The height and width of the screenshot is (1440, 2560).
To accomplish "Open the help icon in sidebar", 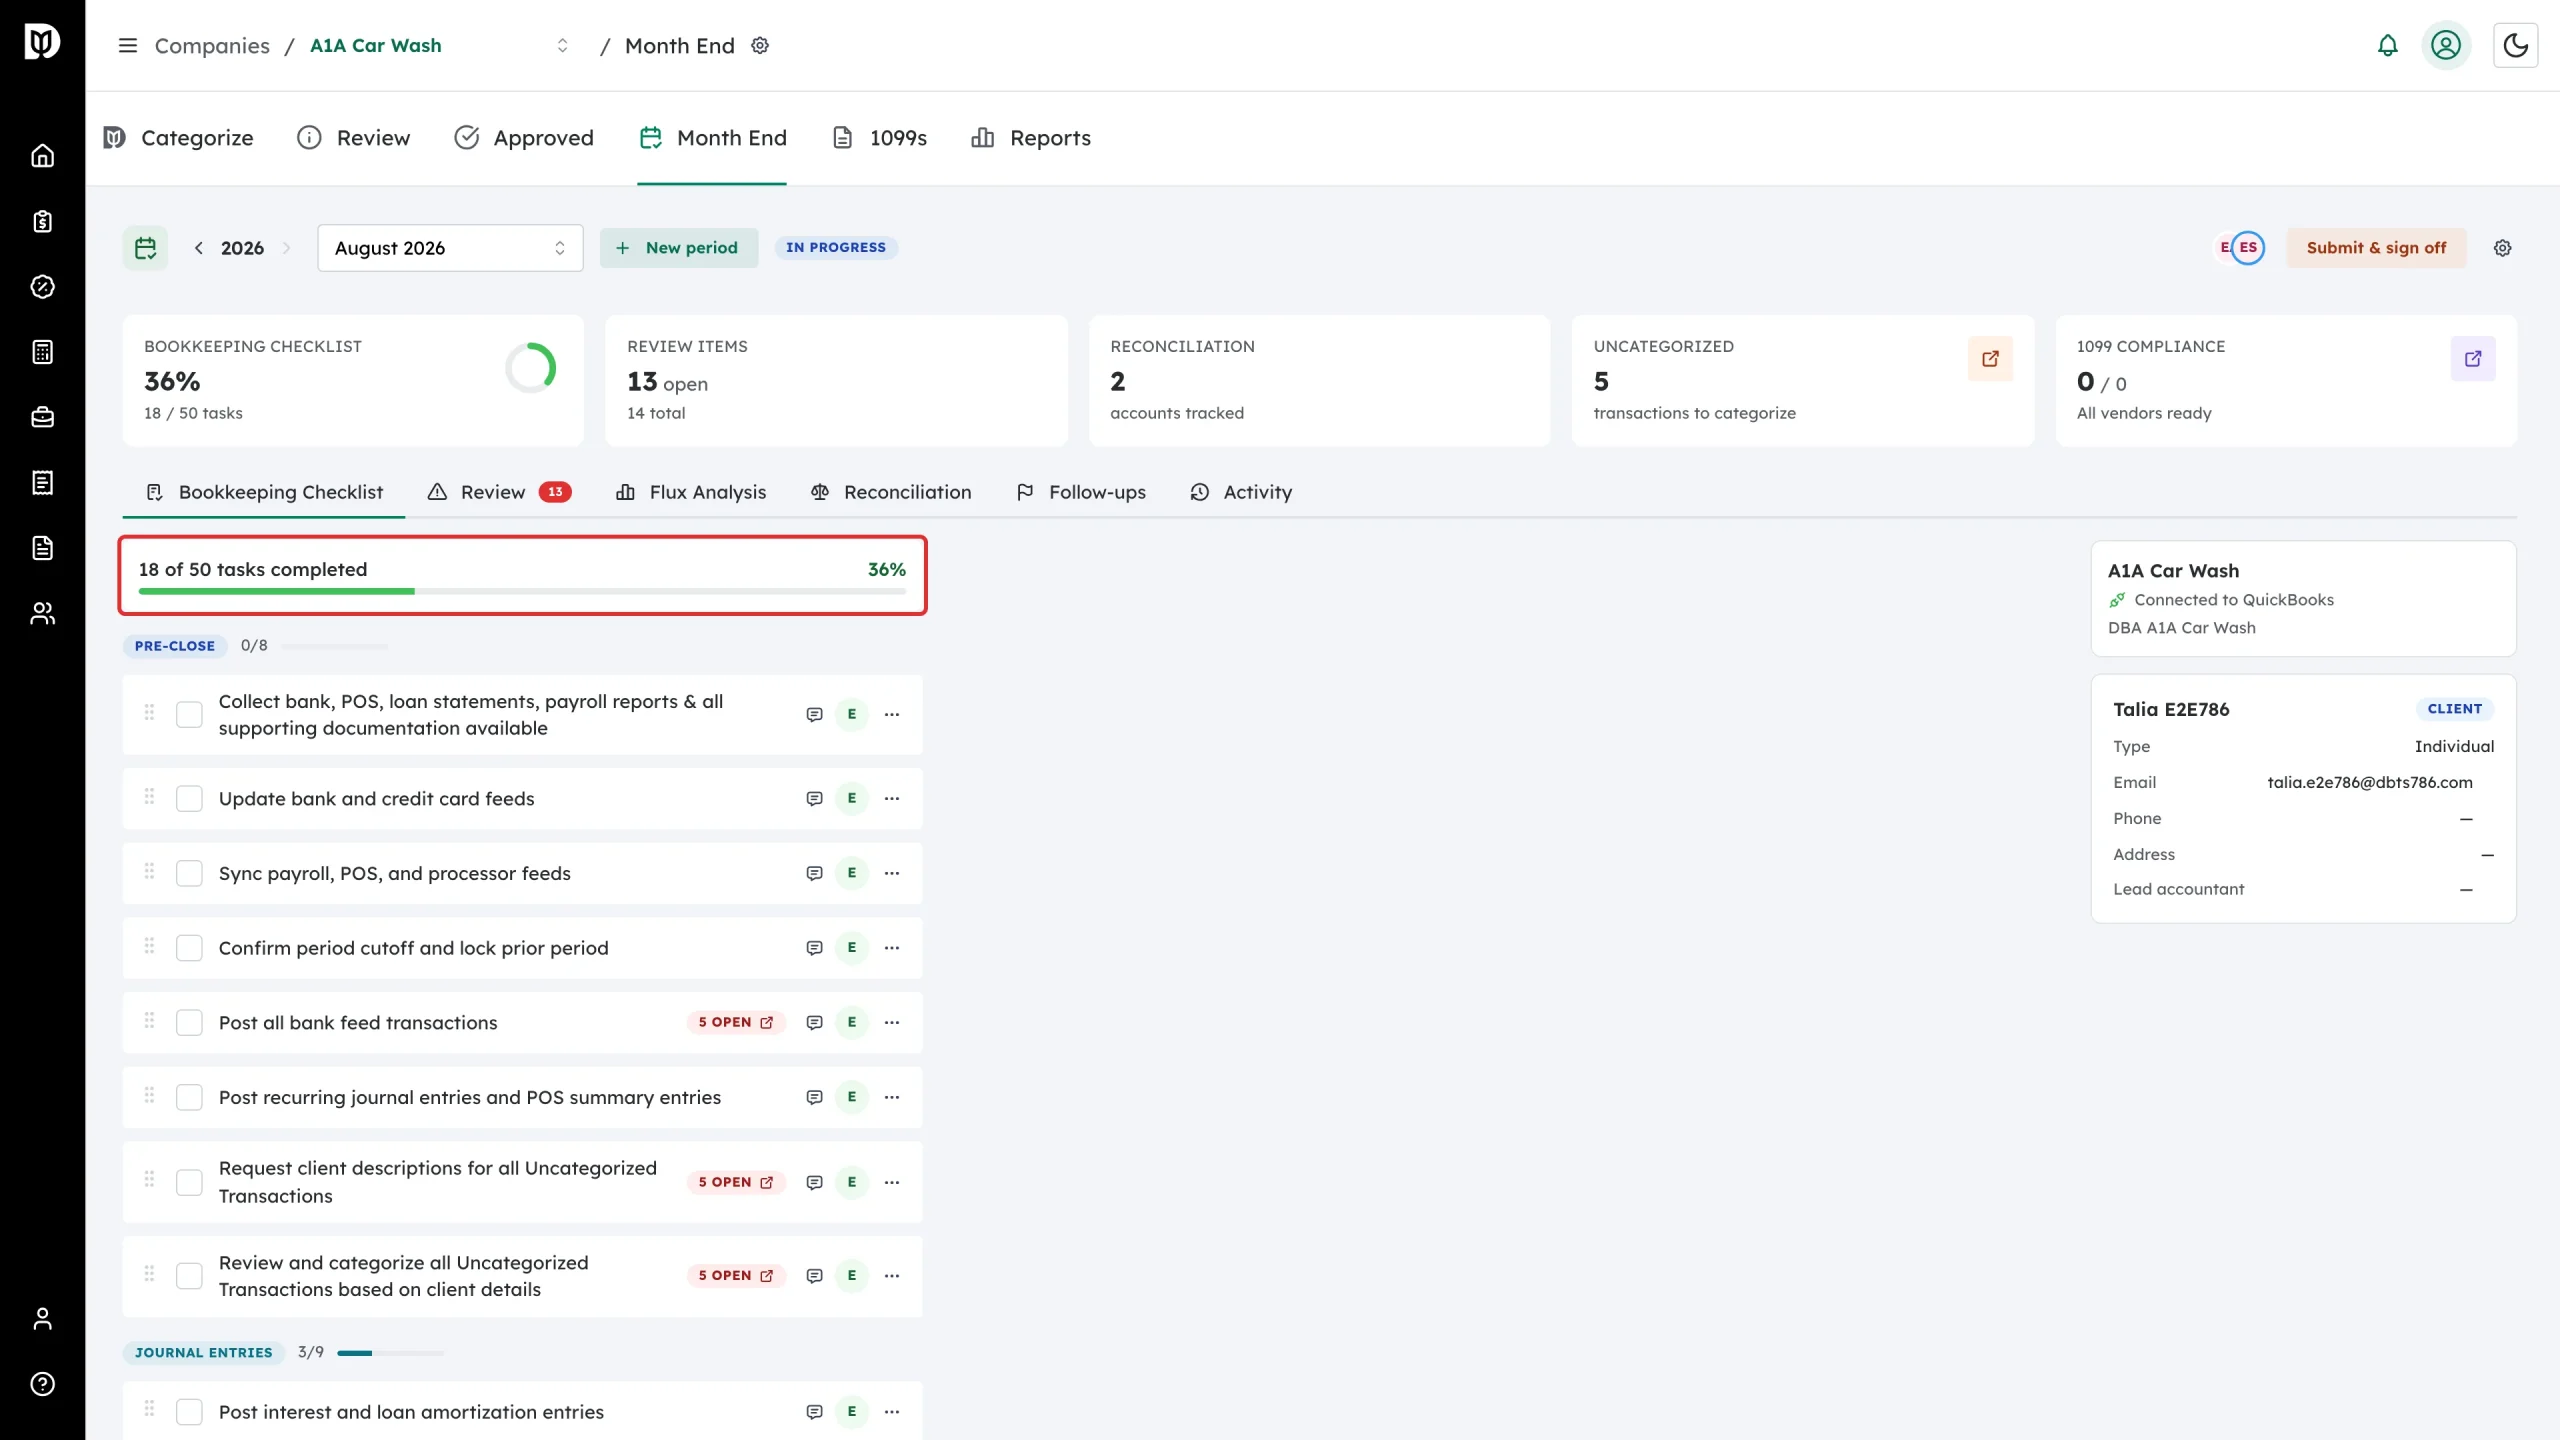I will point(42,1384).
